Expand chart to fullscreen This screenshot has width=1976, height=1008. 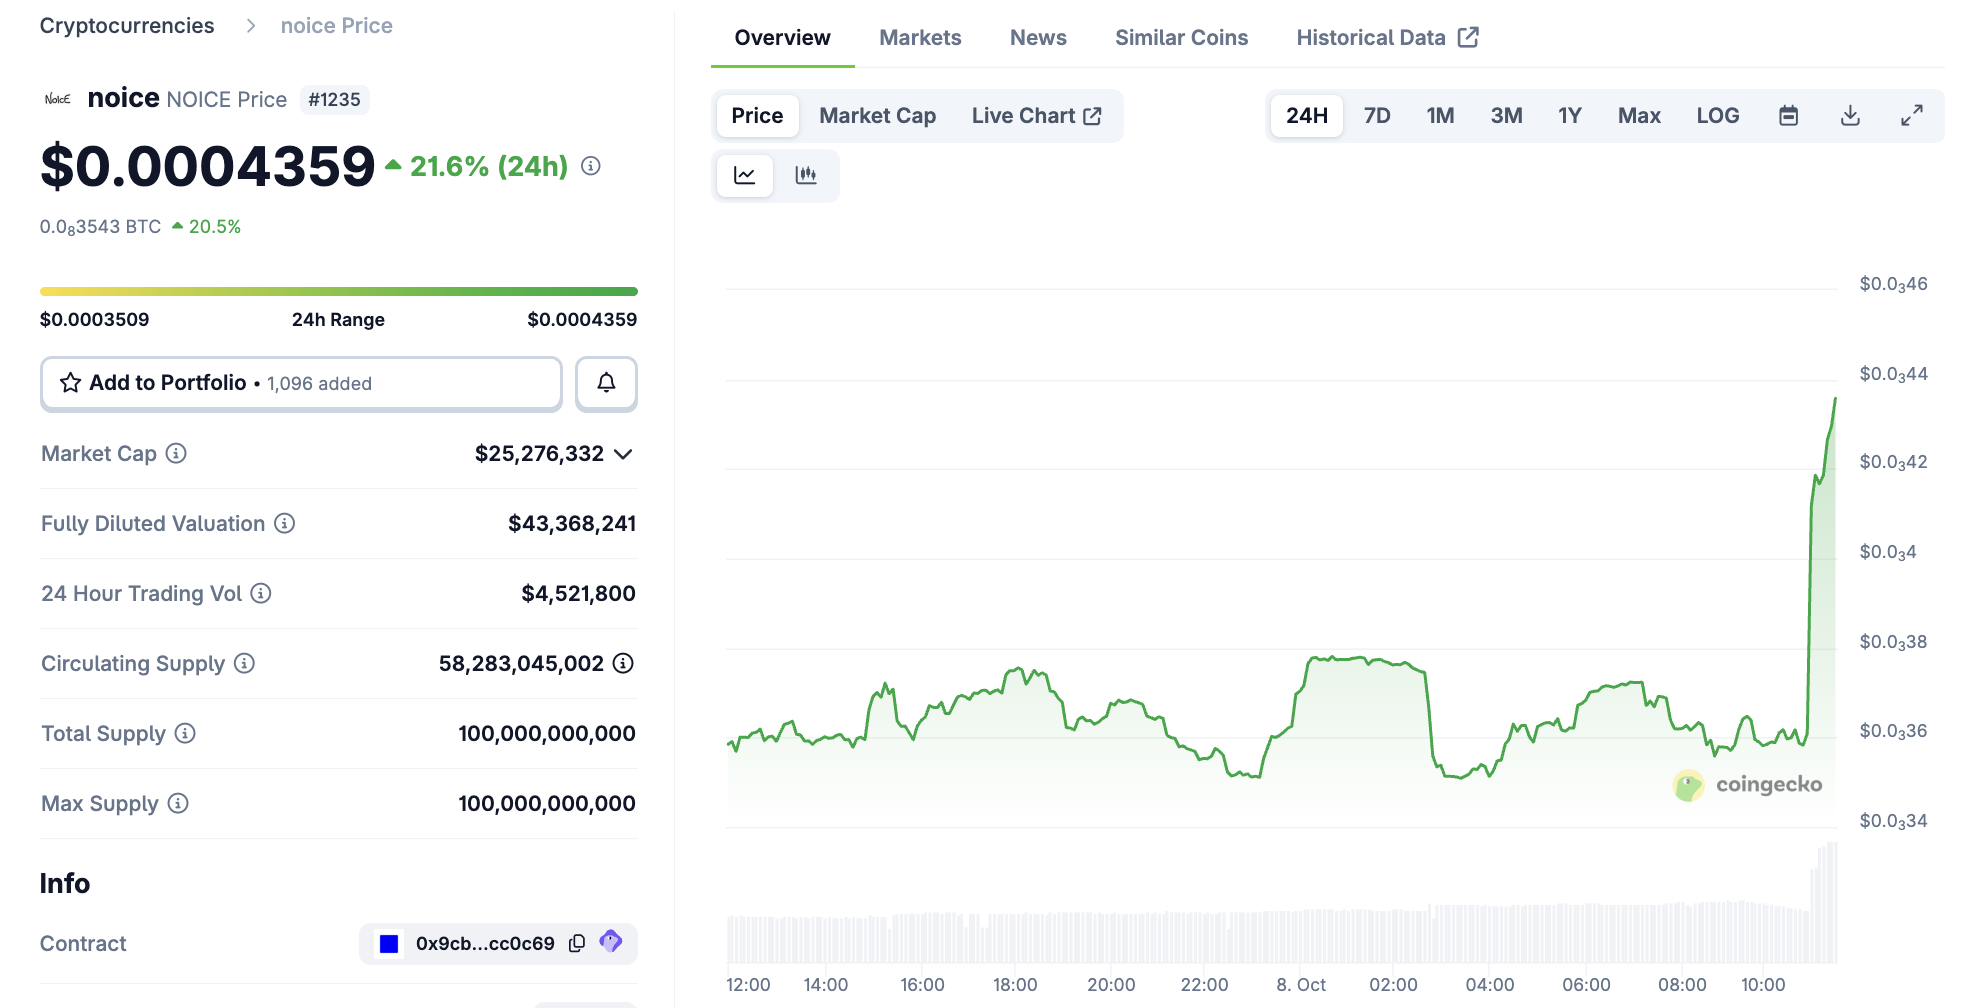[1911, 116]
